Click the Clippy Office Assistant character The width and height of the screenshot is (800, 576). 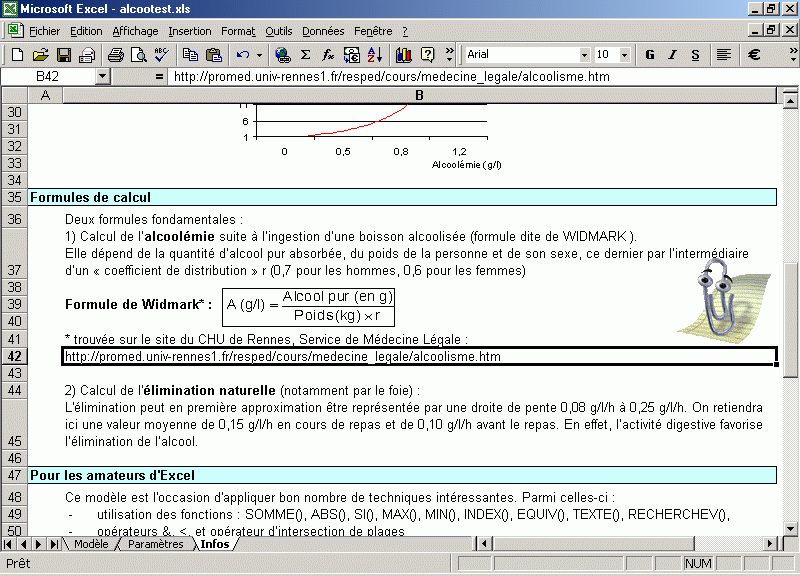pos(723,301)
